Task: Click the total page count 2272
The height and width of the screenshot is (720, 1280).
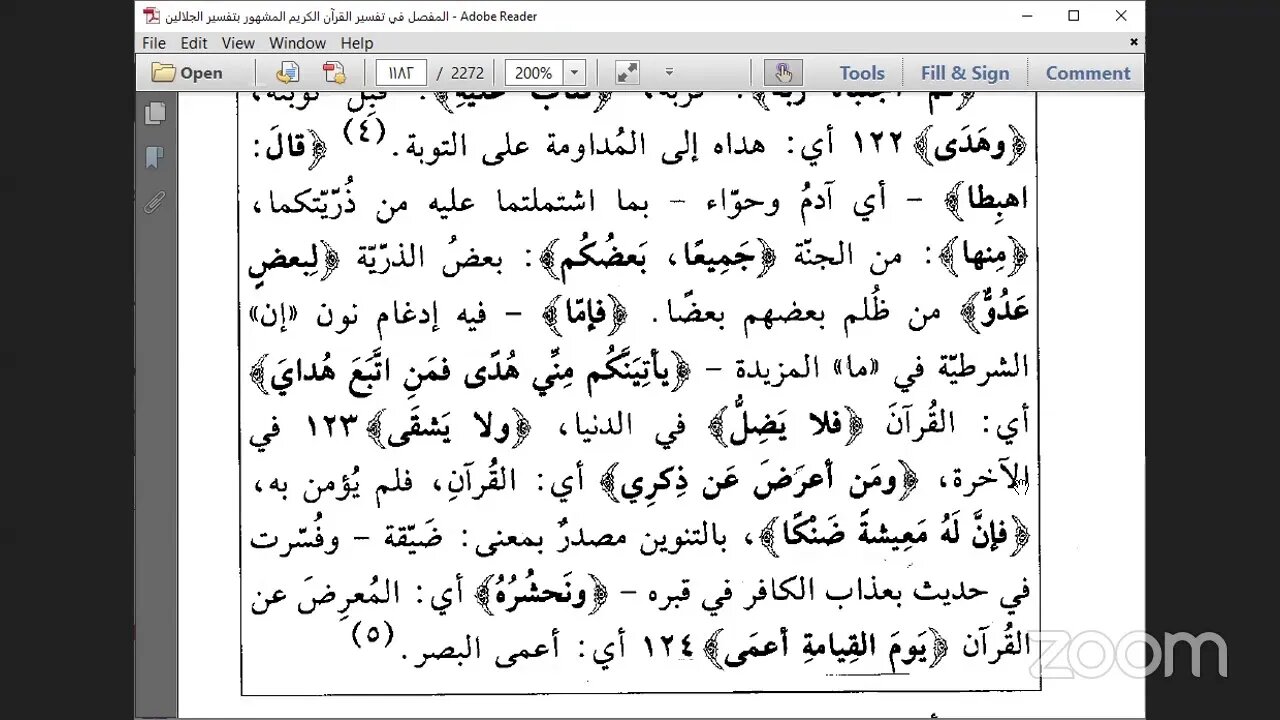Action: tap(467, 73)
